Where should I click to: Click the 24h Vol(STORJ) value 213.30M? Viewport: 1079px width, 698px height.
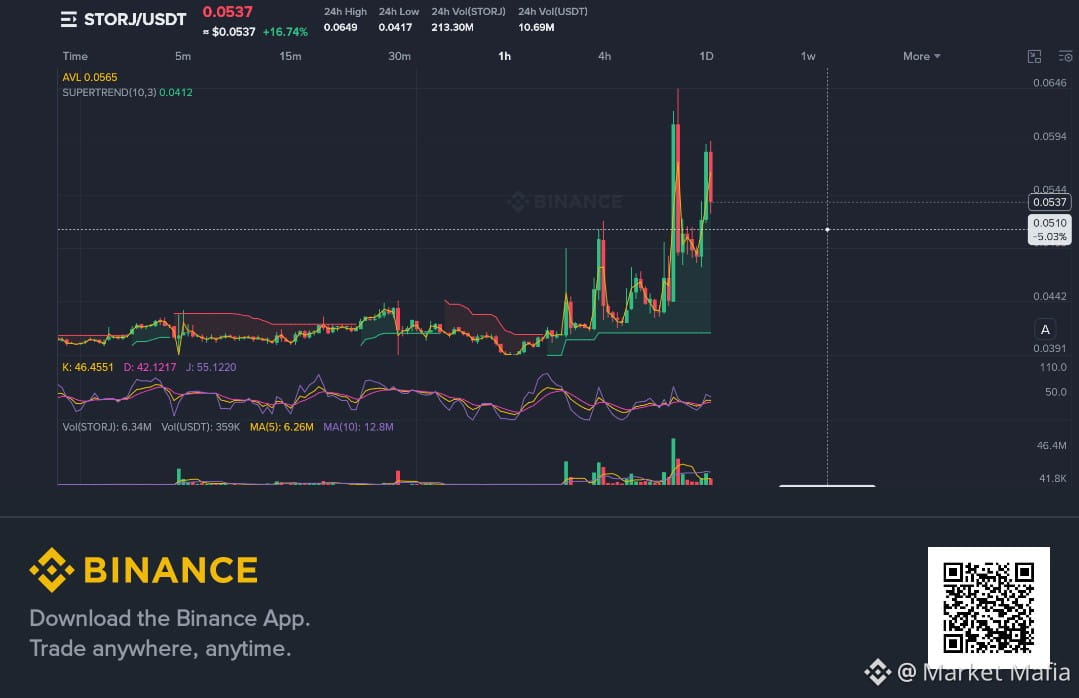(x=452, y=28)
